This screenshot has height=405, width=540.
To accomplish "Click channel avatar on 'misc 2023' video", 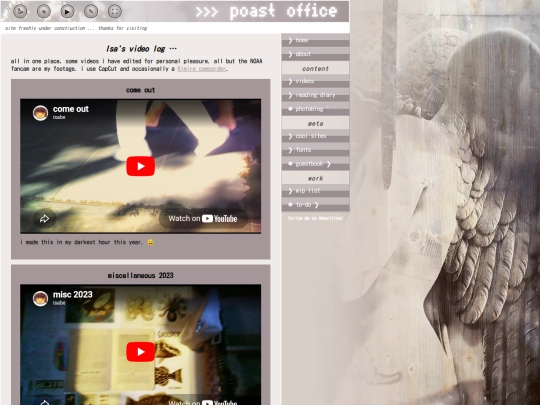I will pyautogui.click(x=40, y=298).
